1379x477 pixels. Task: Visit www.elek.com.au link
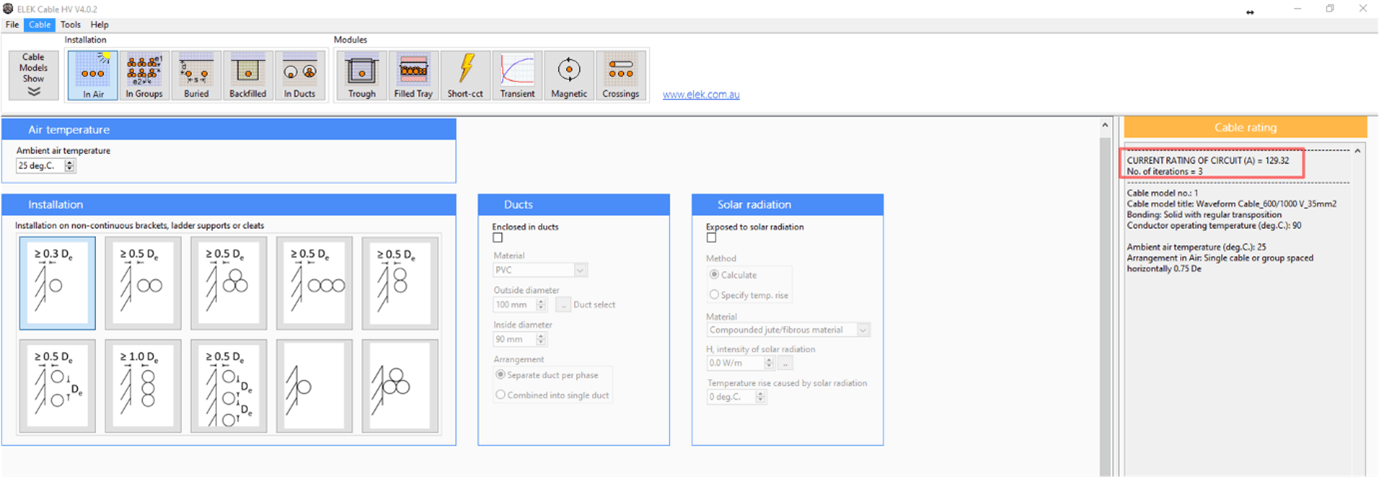[x=701, y=94]
